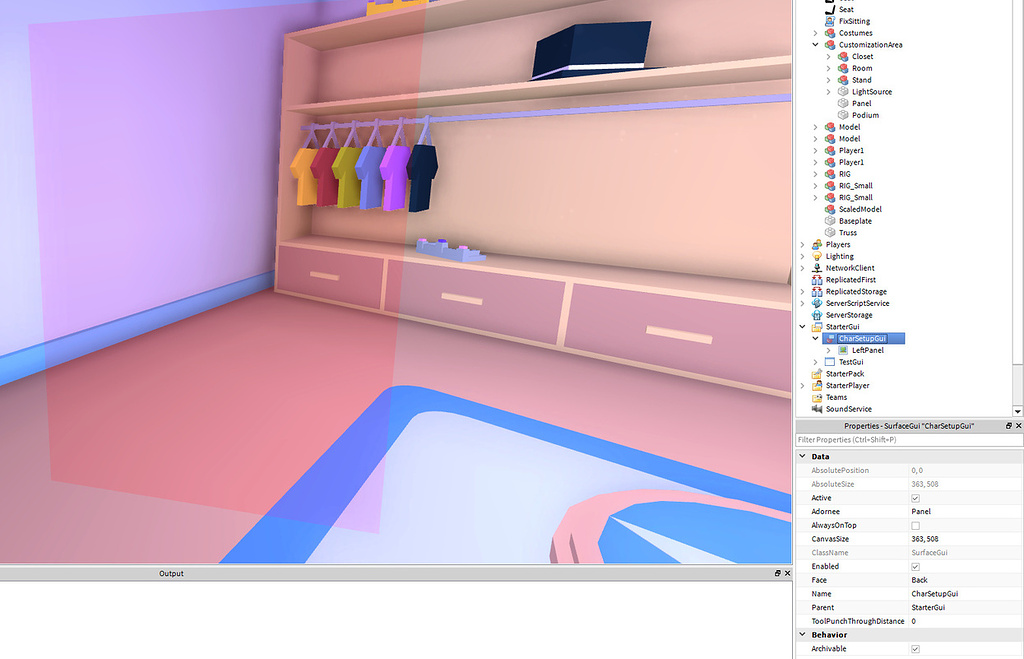
Task: Select the Stand model icon
Action: 843,80
